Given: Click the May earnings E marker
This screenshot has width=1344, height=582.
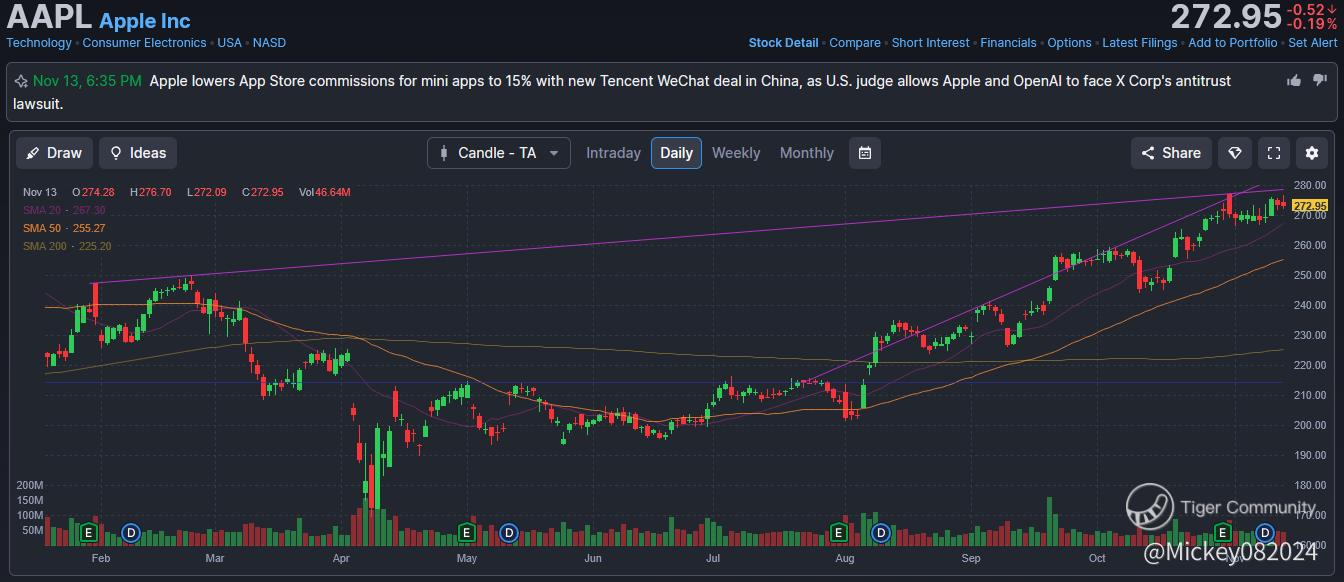Looking at the screenshot, I should [x=466, y=532].
